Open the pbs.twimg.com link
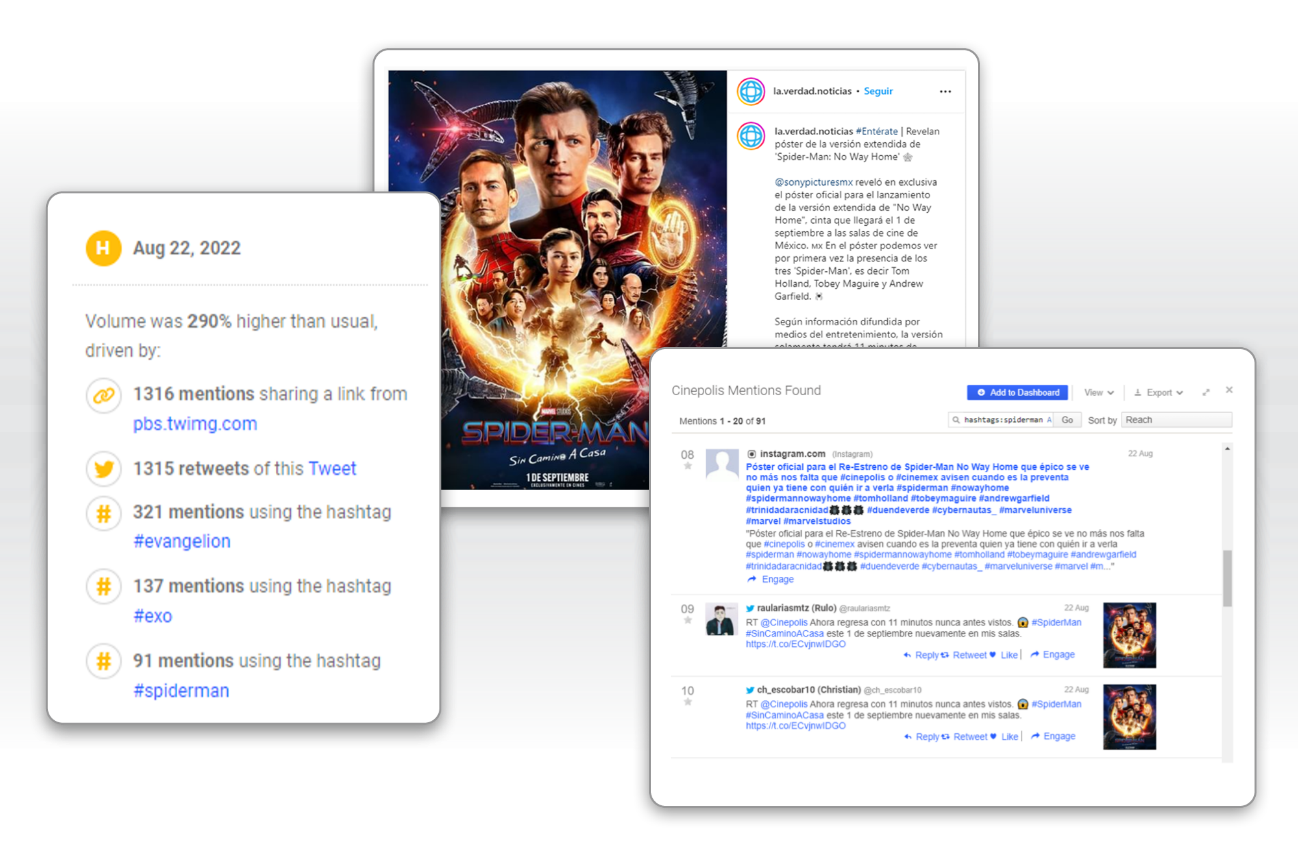 click(195, 424)
